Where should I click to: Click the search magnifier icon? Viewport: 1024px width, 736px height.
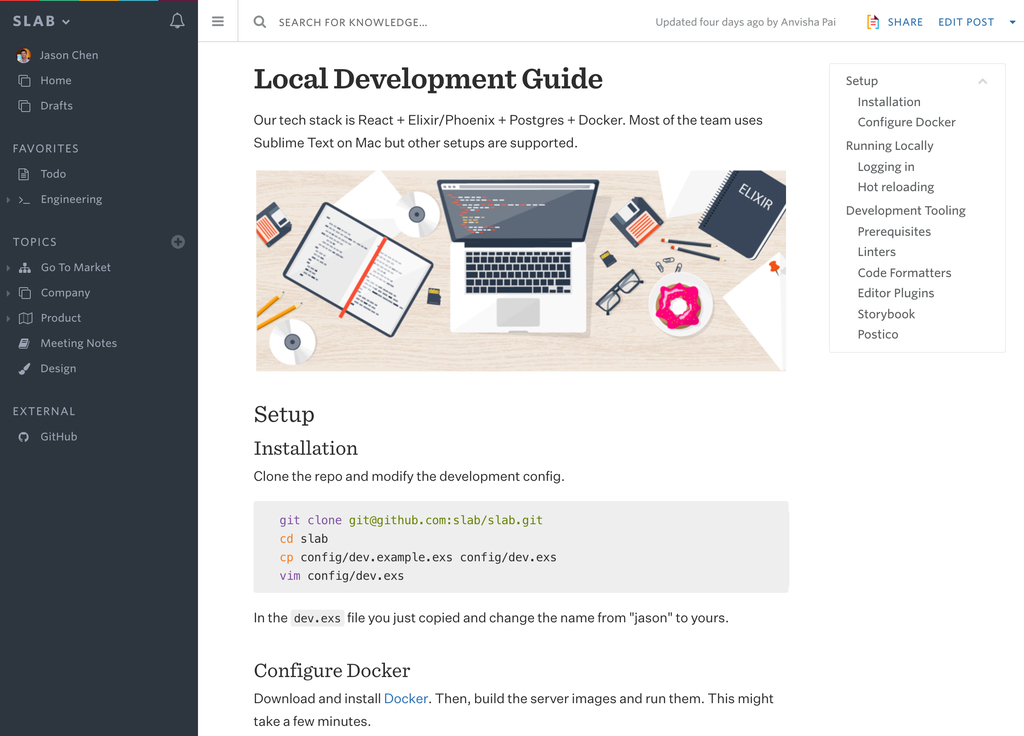(260, 22)
